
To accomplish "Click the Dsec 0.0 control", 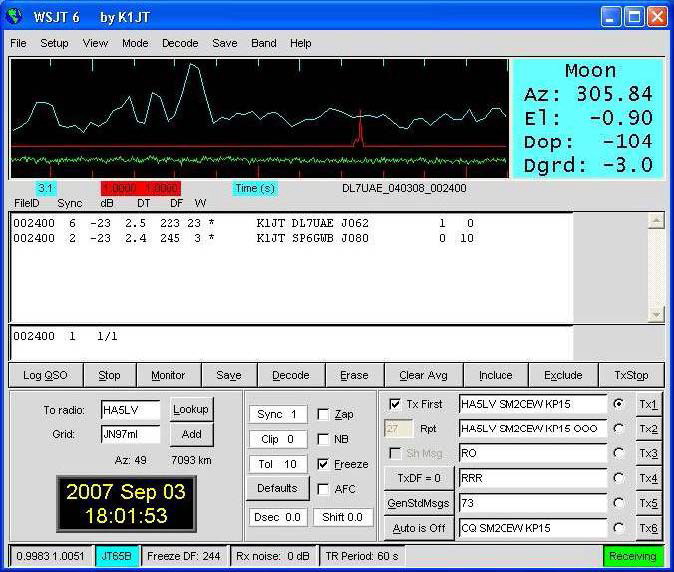I will point(278,517).
